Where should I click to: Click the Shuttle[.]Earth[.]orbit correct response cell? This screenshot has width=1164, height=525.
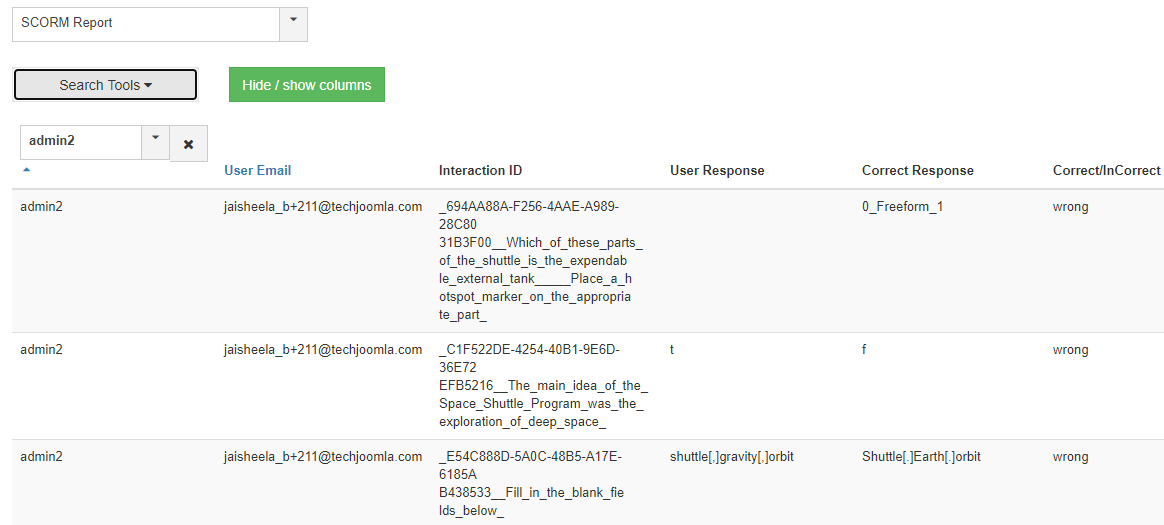[x=921, y=457]
